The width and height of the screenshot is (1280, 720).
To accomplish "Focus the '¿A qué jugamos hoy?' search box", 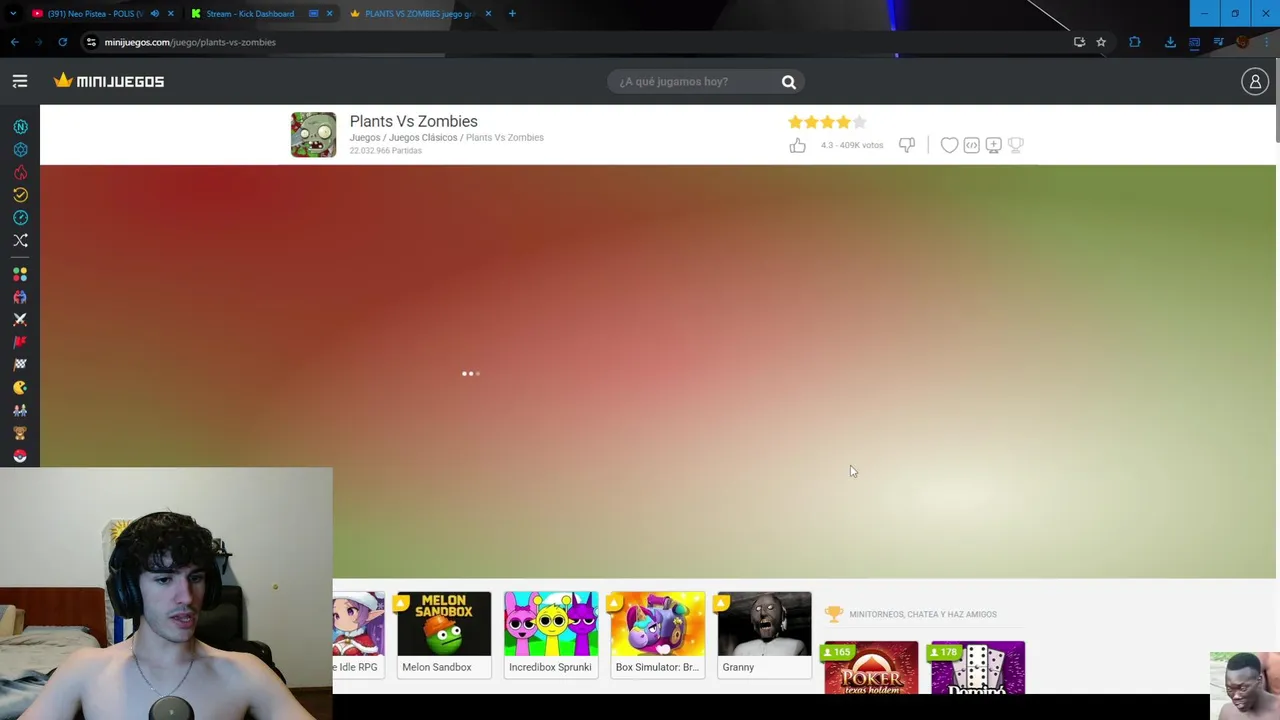I will (694, 82).
